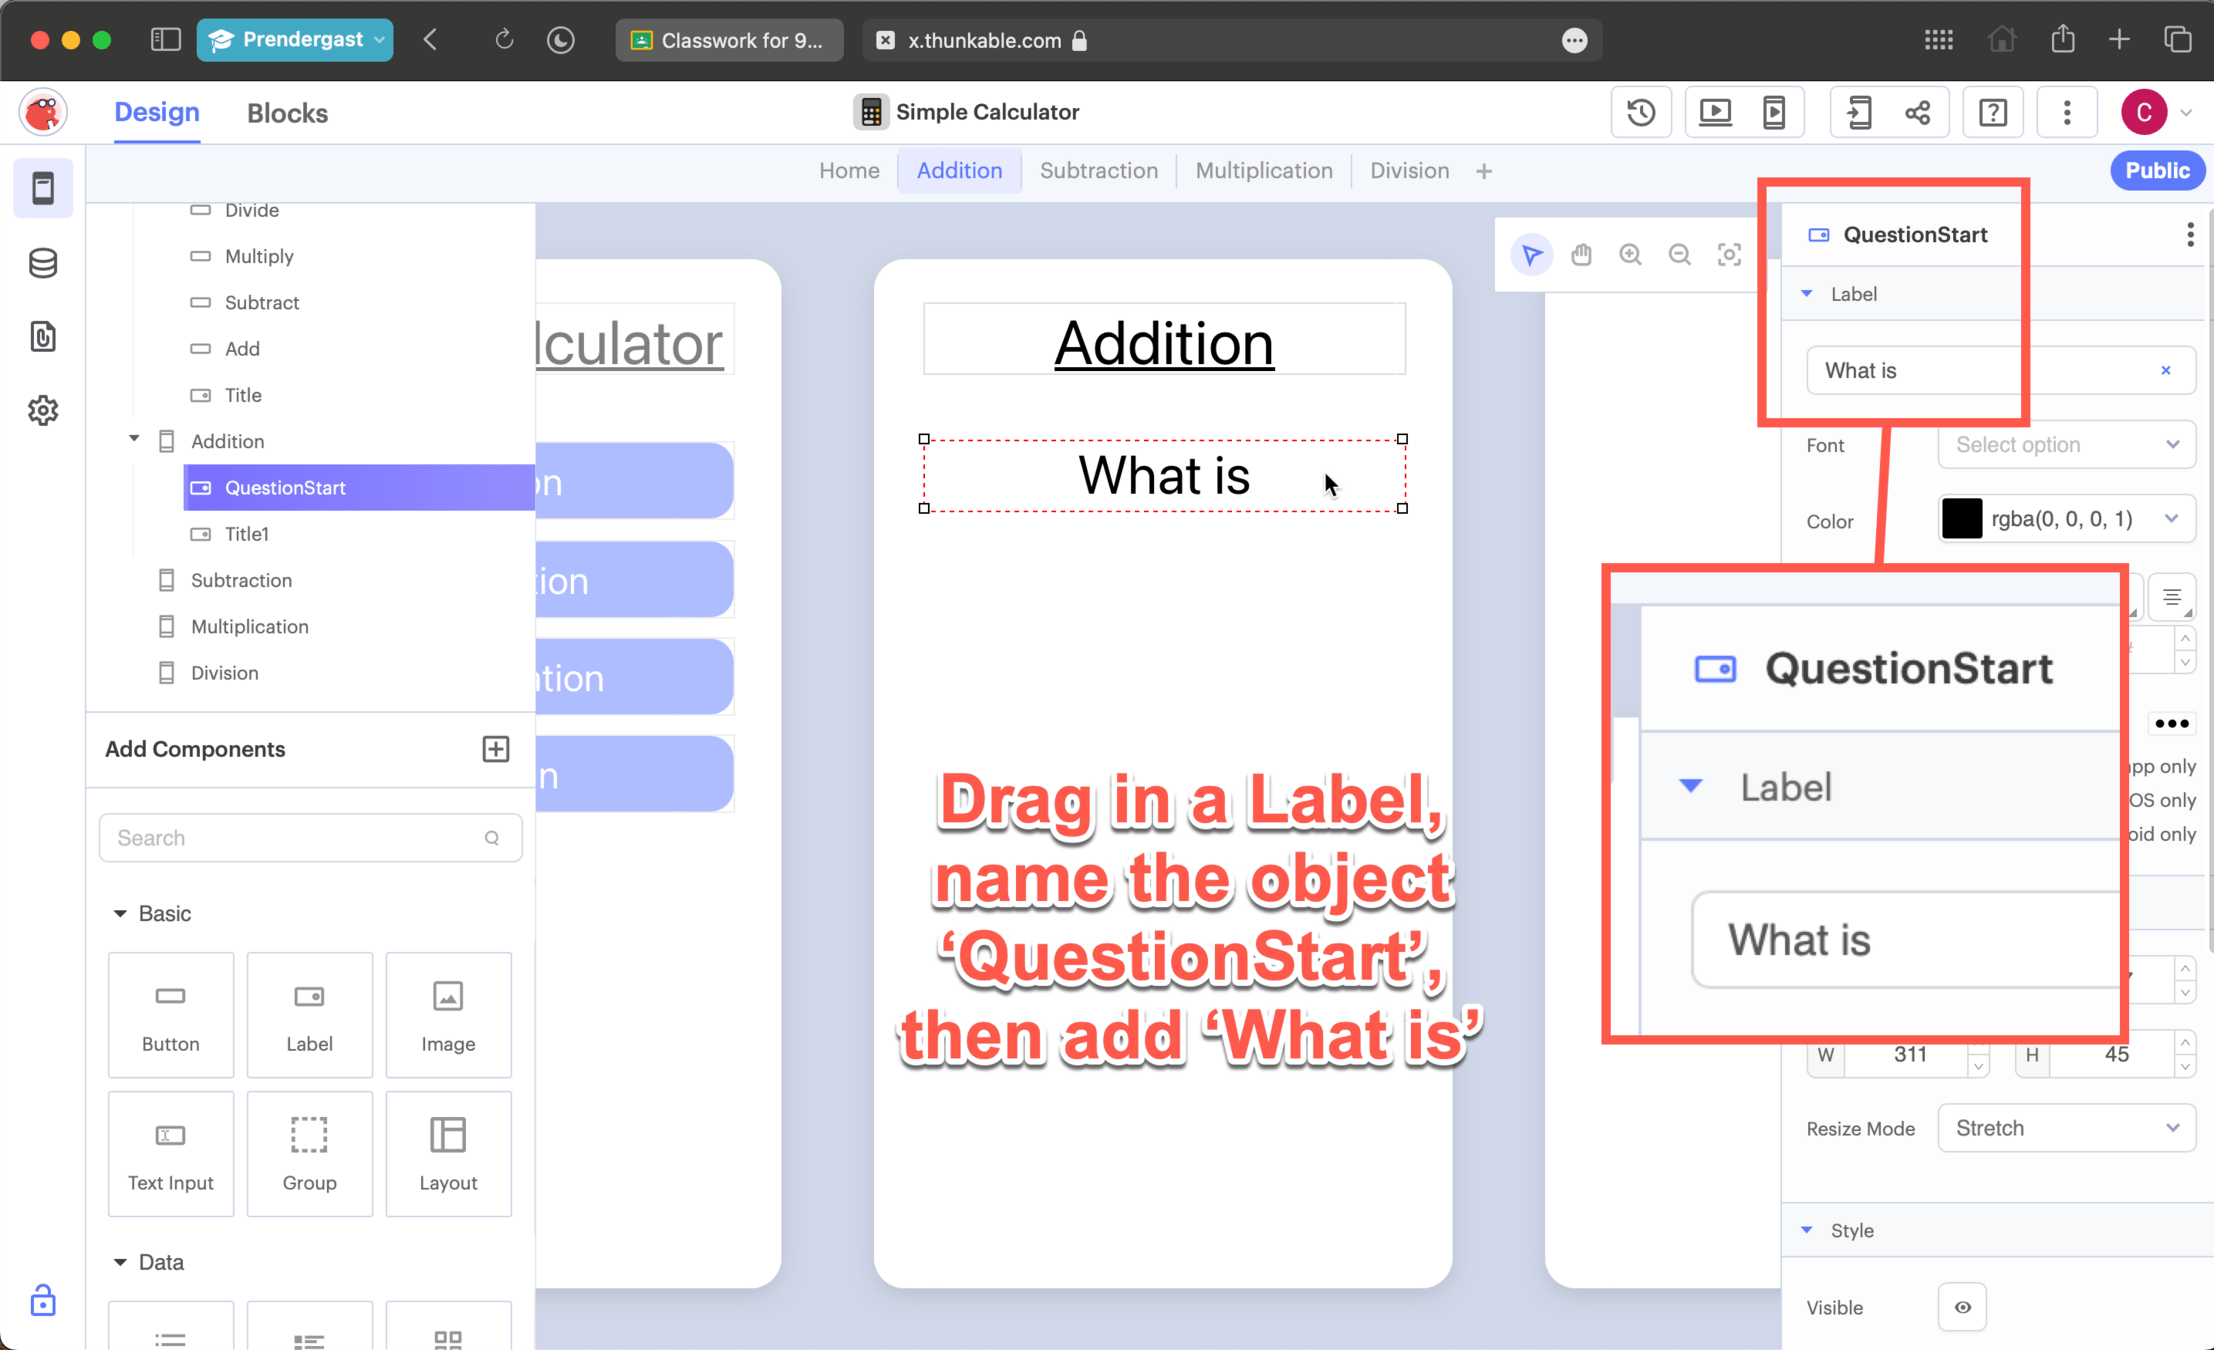Open the Resize Mode Stretch dropdown
This screenshot has width=2214, height=1350.
click(2065, 1128)
